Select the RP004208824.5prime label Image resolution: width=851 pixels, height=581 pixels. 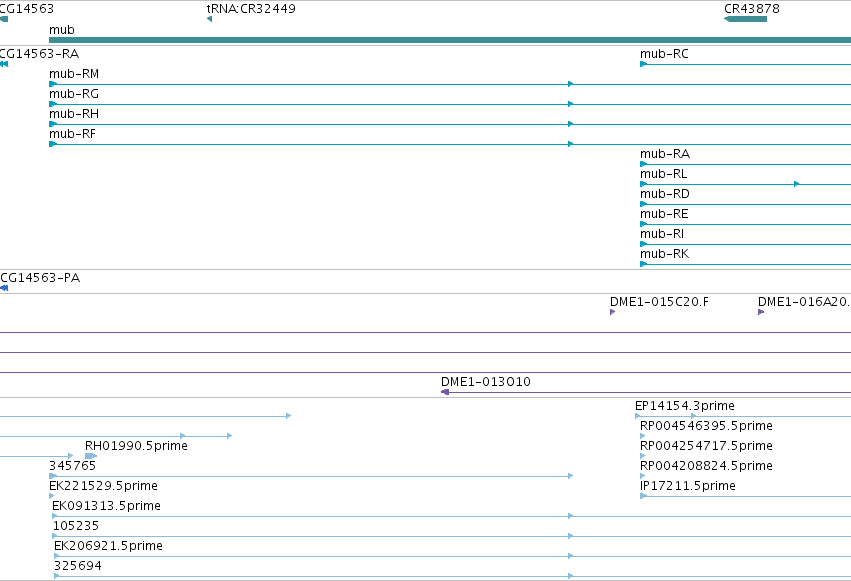point(706,466)
